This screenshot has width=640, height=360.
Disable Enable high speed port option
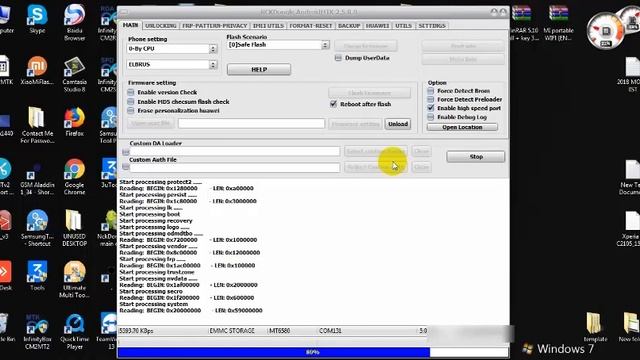tap(431, 108)
